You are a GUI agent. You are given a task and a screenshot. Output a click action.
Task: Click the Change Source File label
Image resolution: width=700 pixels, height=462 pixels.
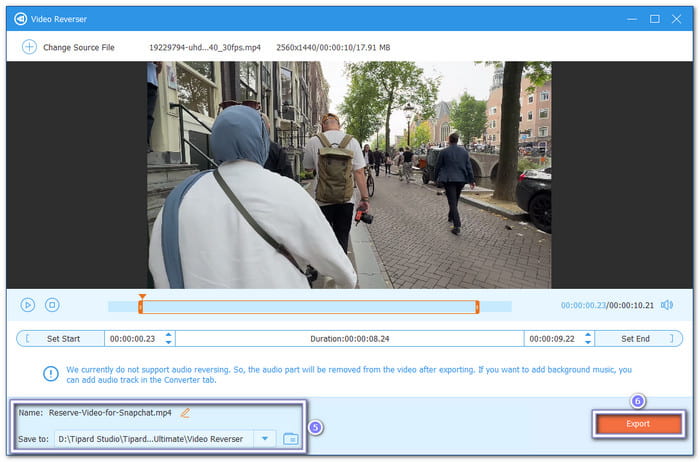[79, 47]
